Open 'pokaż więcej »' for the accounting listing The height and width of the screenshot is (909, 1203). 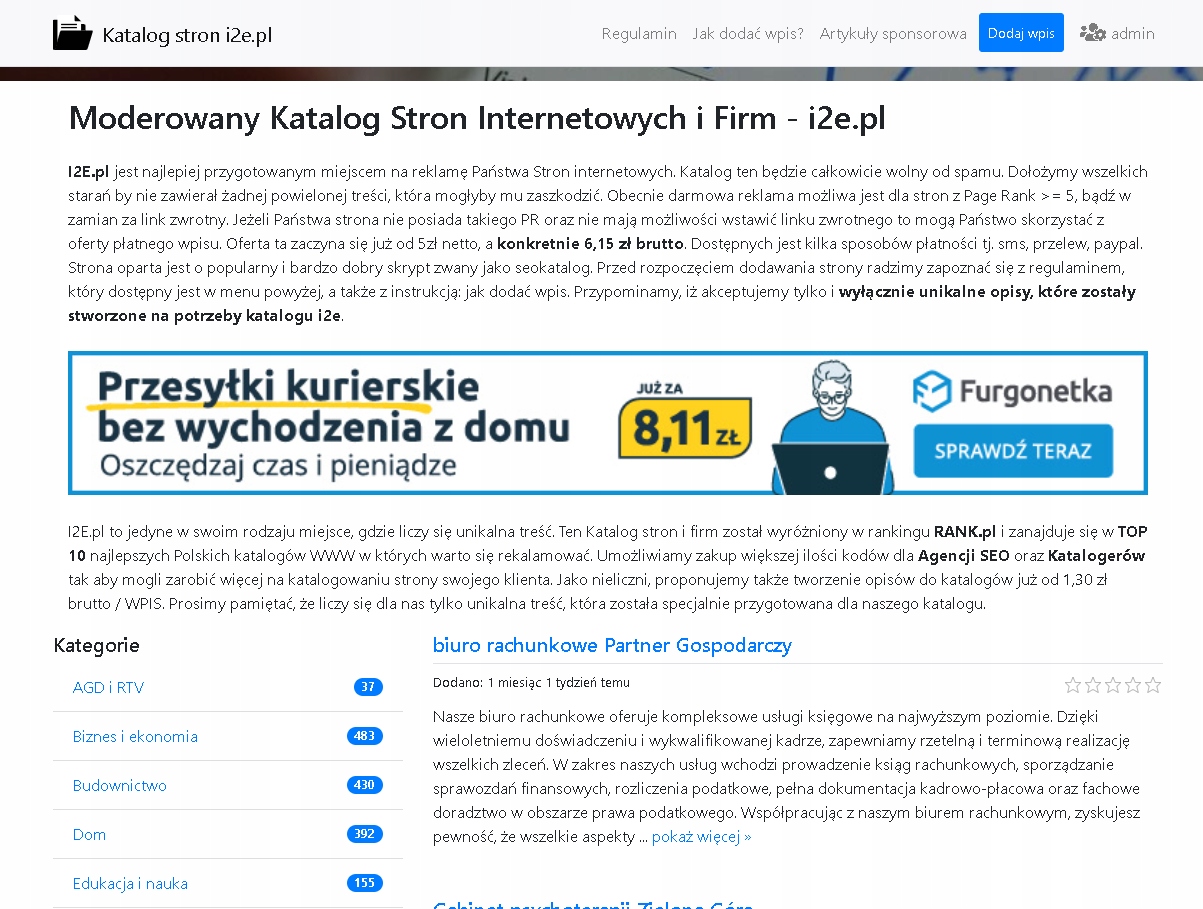[x=700, y=837]
